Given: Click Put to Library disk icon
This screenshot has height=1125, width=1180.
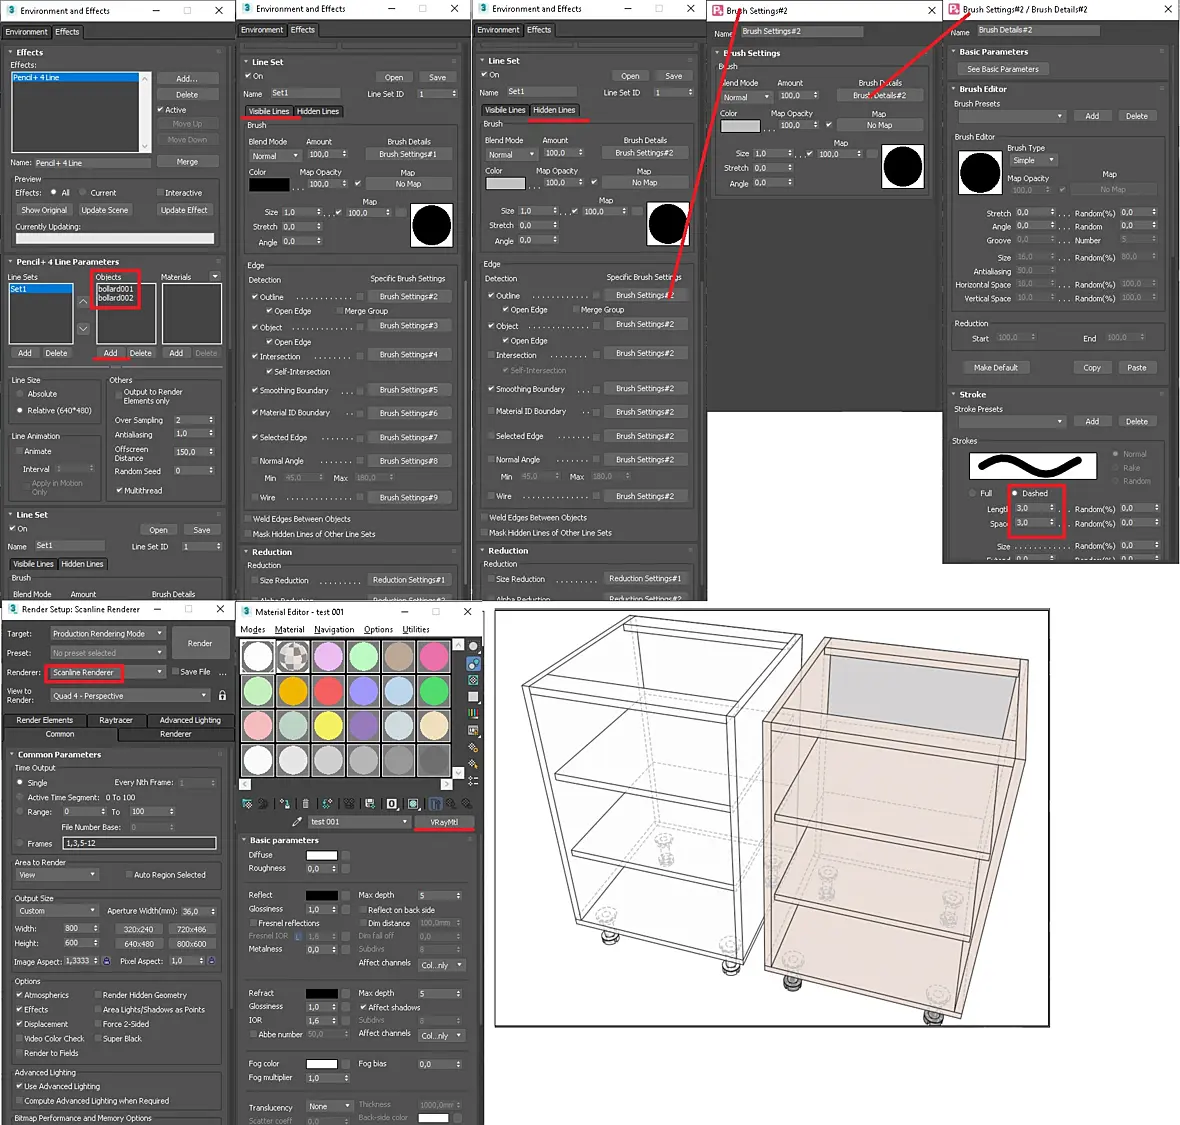Looking at the screenshot, I should [x=370, y=804].
